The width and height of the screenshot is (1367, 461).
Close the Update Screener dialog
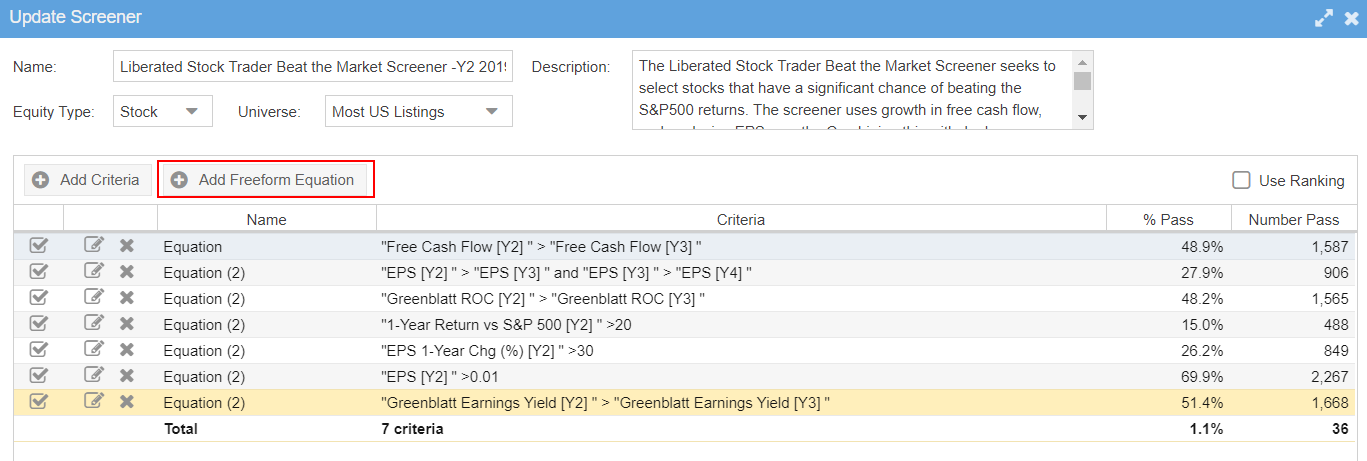tap(1351, 18)
